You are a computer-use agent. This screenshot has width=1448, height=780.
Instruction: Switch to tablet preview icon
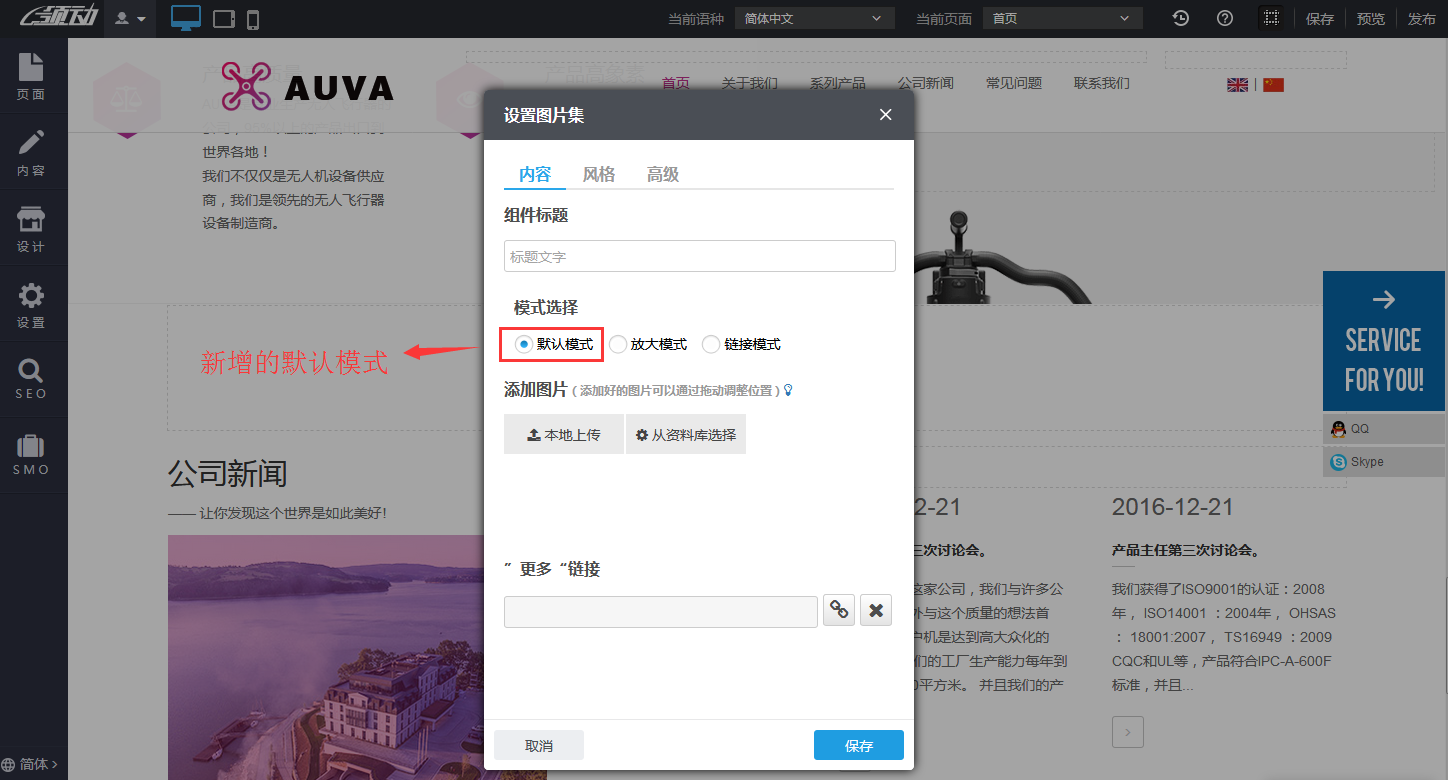coord(224,19)
